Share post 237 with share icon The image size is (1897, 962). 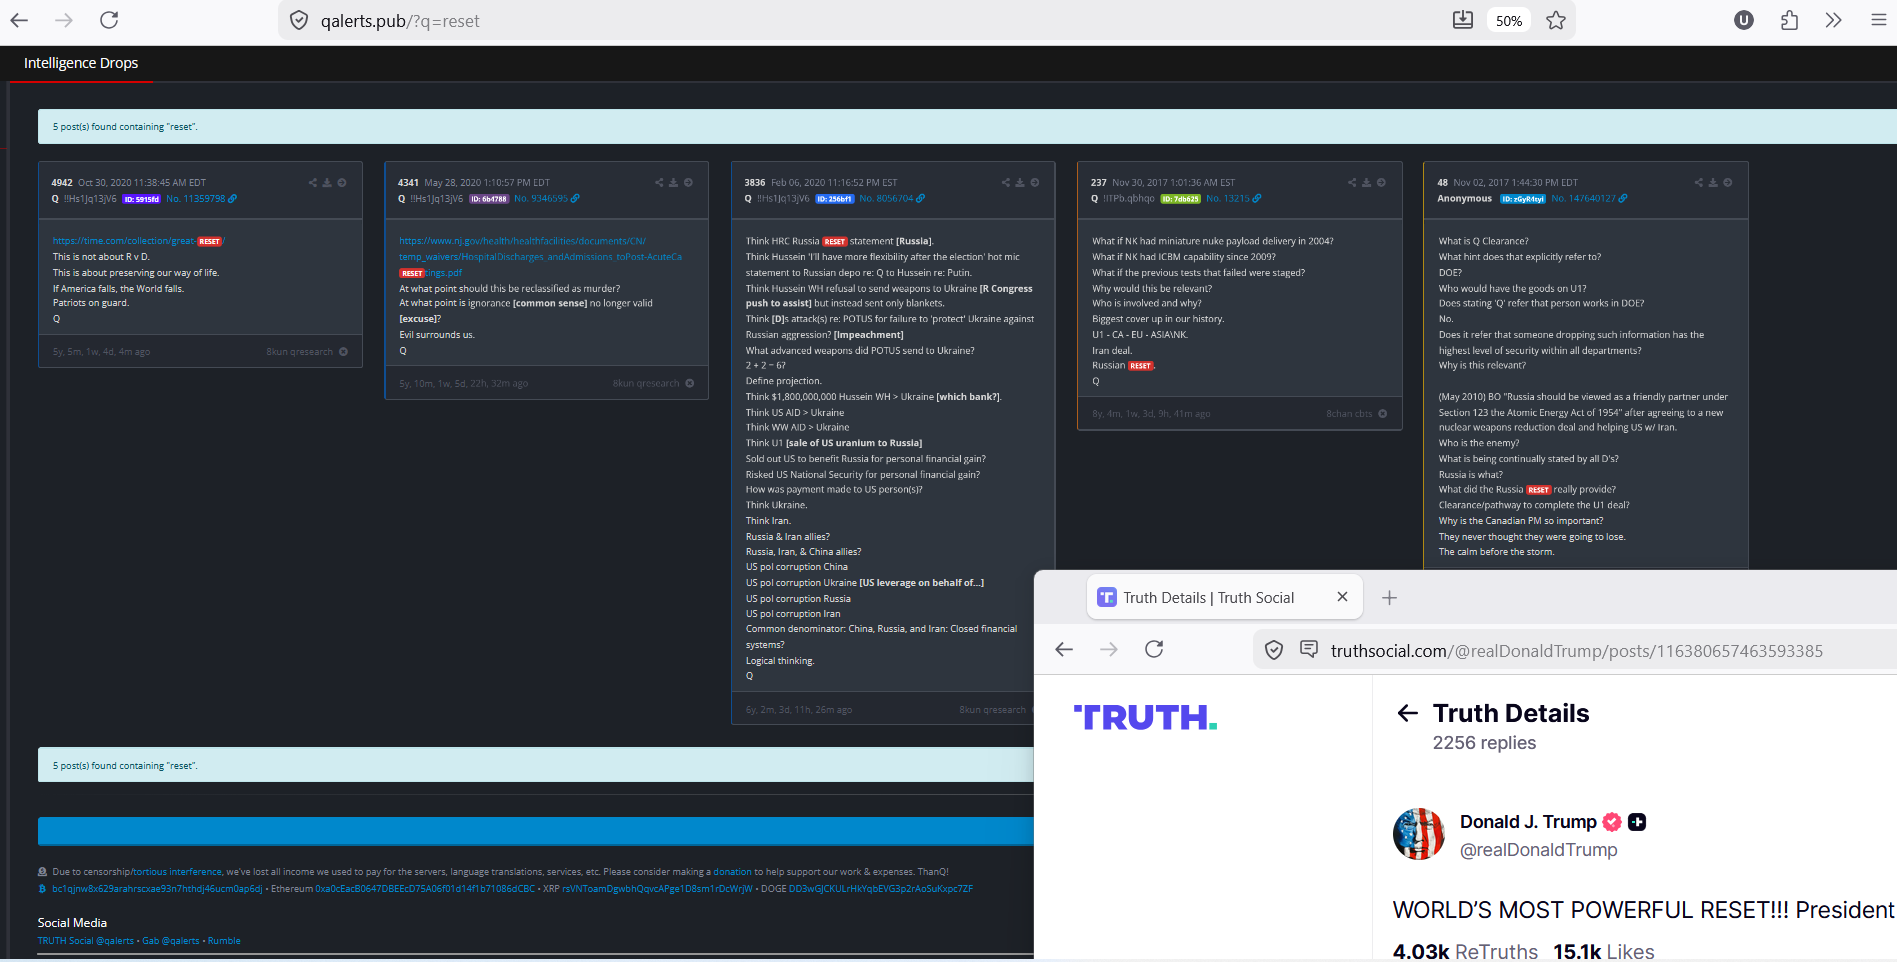click(x=1352, y=183)
